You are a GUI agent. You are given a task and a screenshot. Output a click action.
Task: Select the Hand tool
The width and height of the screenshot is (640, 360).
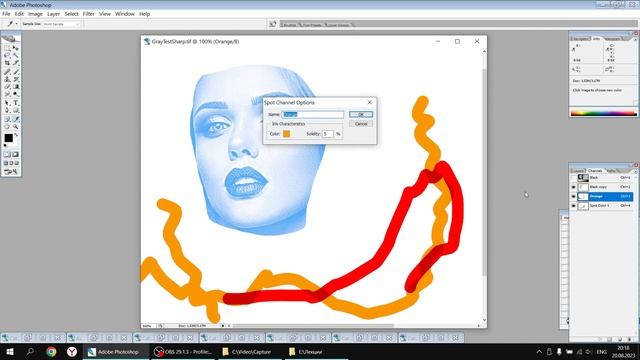[x=7, y=127]
